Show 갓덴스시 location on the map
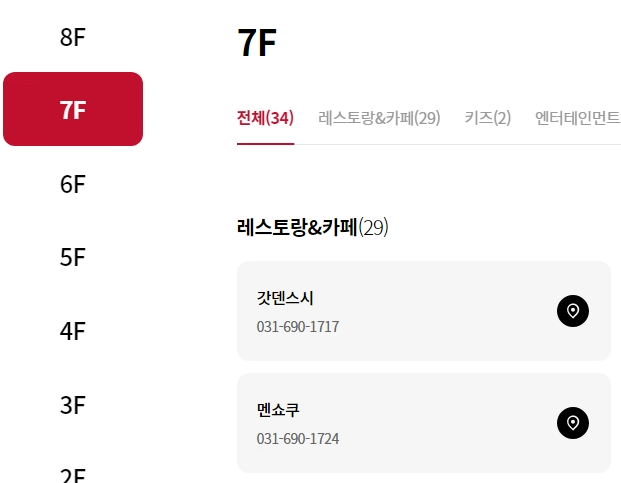Image resolution: width=621 pixels, height=483 pixels. 573,311
